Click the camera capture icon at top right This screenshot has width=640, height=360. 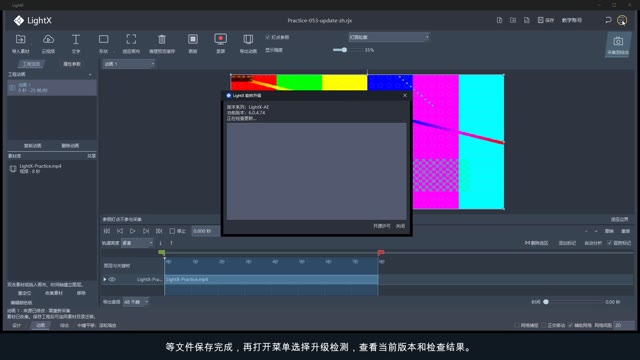[x=618, y=42]
